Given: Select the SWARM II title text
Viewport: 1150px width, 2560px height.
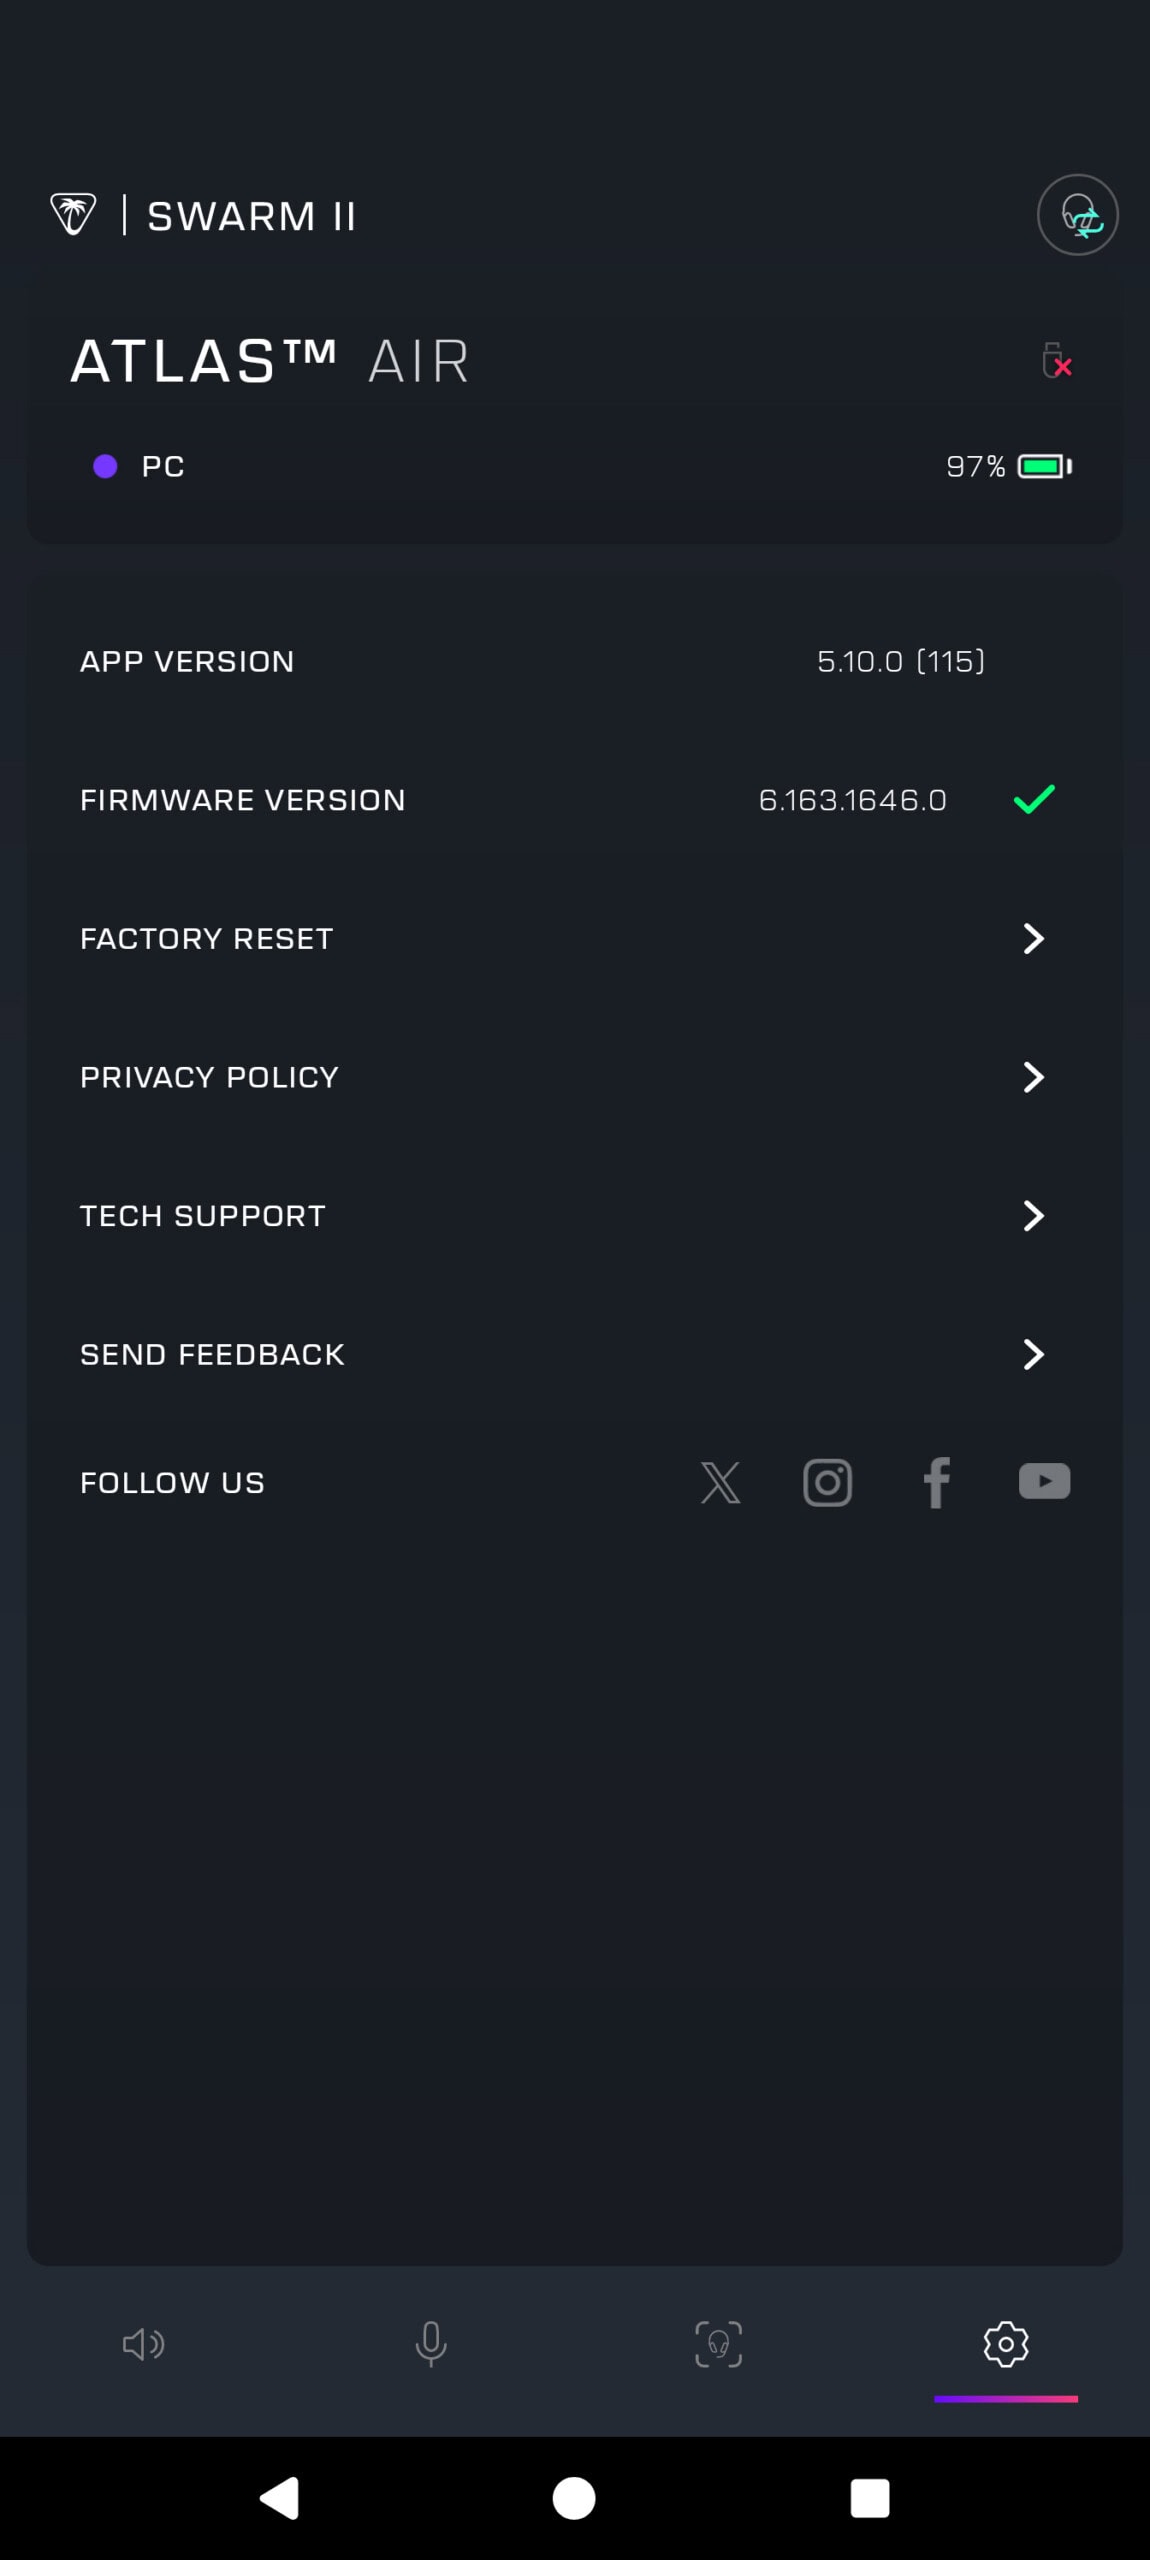Looking at the screenshot, I should tap(252, 215).
